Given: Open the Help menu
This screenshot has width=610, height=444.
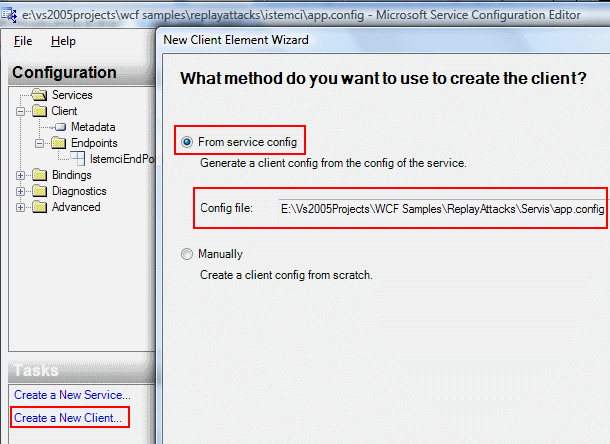Looking at the screenshot, I should 63,41.
